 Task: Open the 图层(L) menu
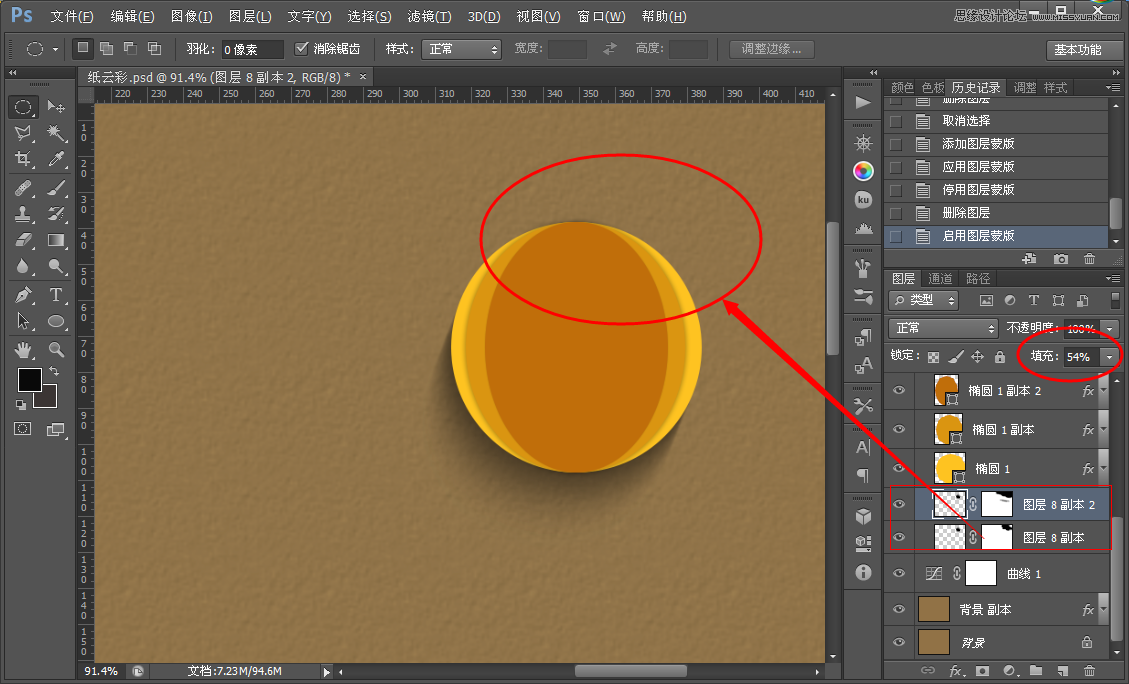250,16
